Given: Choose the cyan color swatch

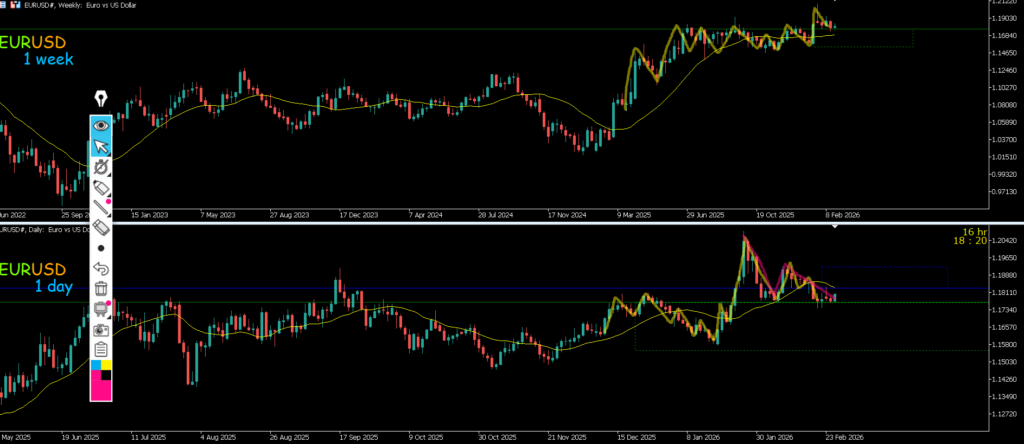Looking at the screenshot, I should point(96,366).
